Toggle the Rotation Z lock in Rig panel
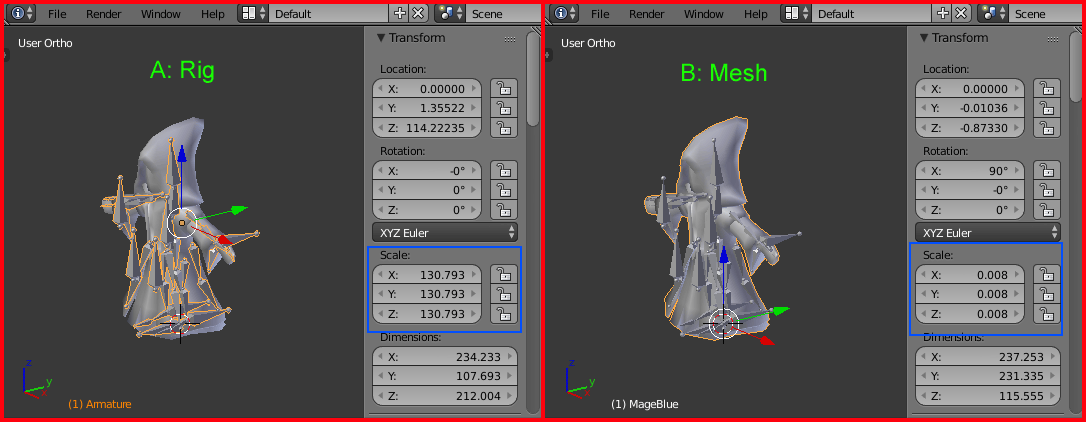This screenshot has height=422, width=1086. (504, 209)
